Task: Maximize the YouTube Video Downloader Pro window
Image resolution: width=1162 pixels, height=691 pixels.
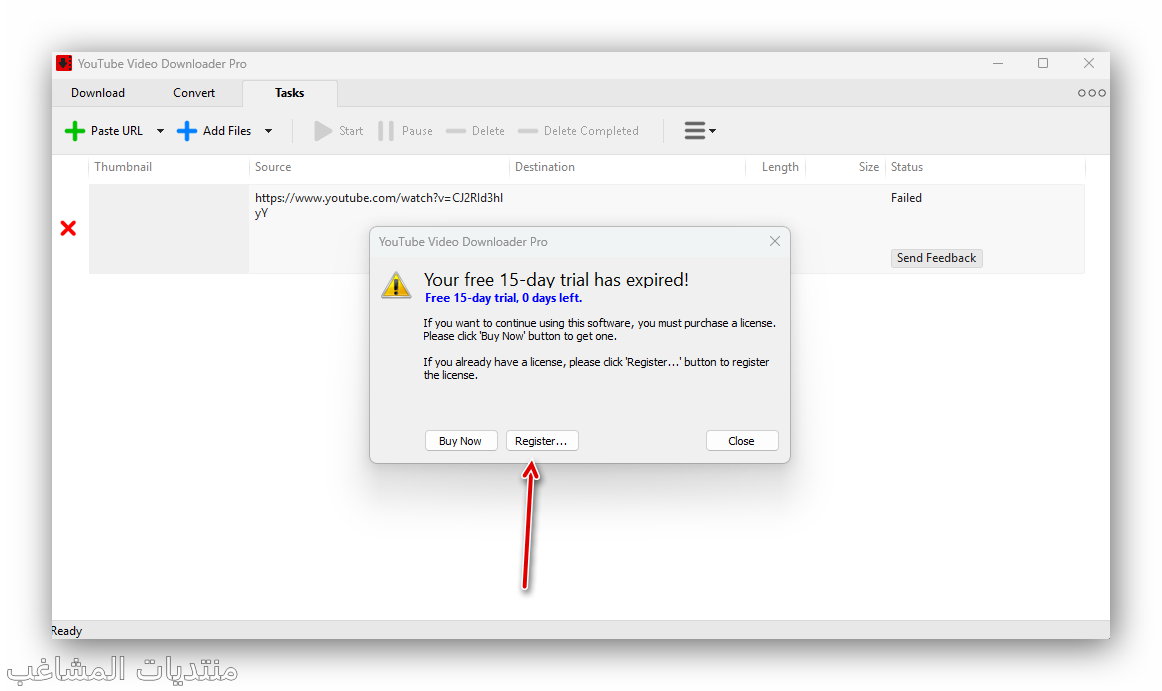Action: [1043, 64]
